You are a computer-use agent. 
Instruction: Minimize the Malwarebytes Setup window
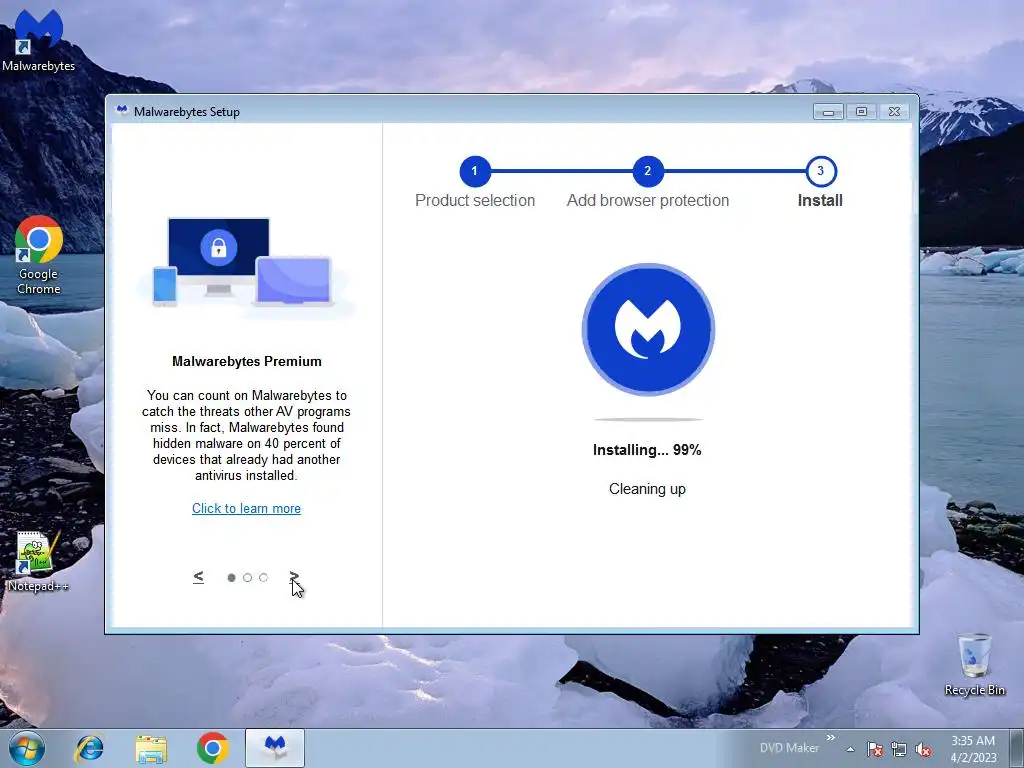coord(828,112)
